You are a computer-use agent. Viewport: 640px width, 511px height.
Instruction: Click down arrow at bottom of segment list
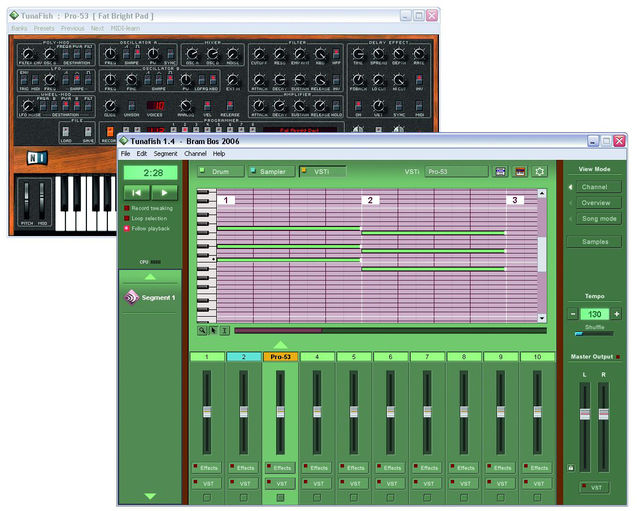tap(150, 496)
